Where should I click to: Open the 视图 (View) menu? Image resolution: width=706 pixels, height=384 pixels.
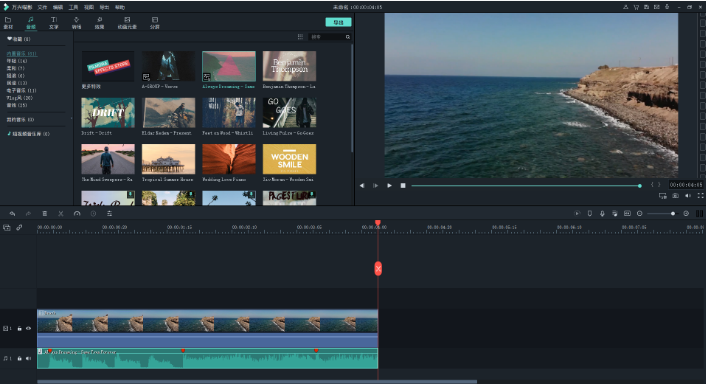[x=89, y=7]
